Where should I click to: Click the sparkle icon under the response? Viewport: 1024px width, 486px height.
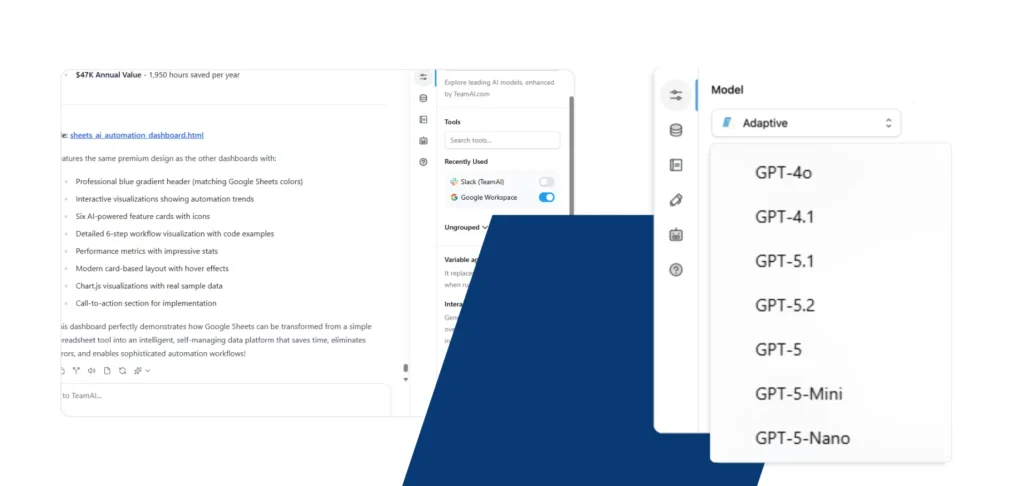pos(138,371)
